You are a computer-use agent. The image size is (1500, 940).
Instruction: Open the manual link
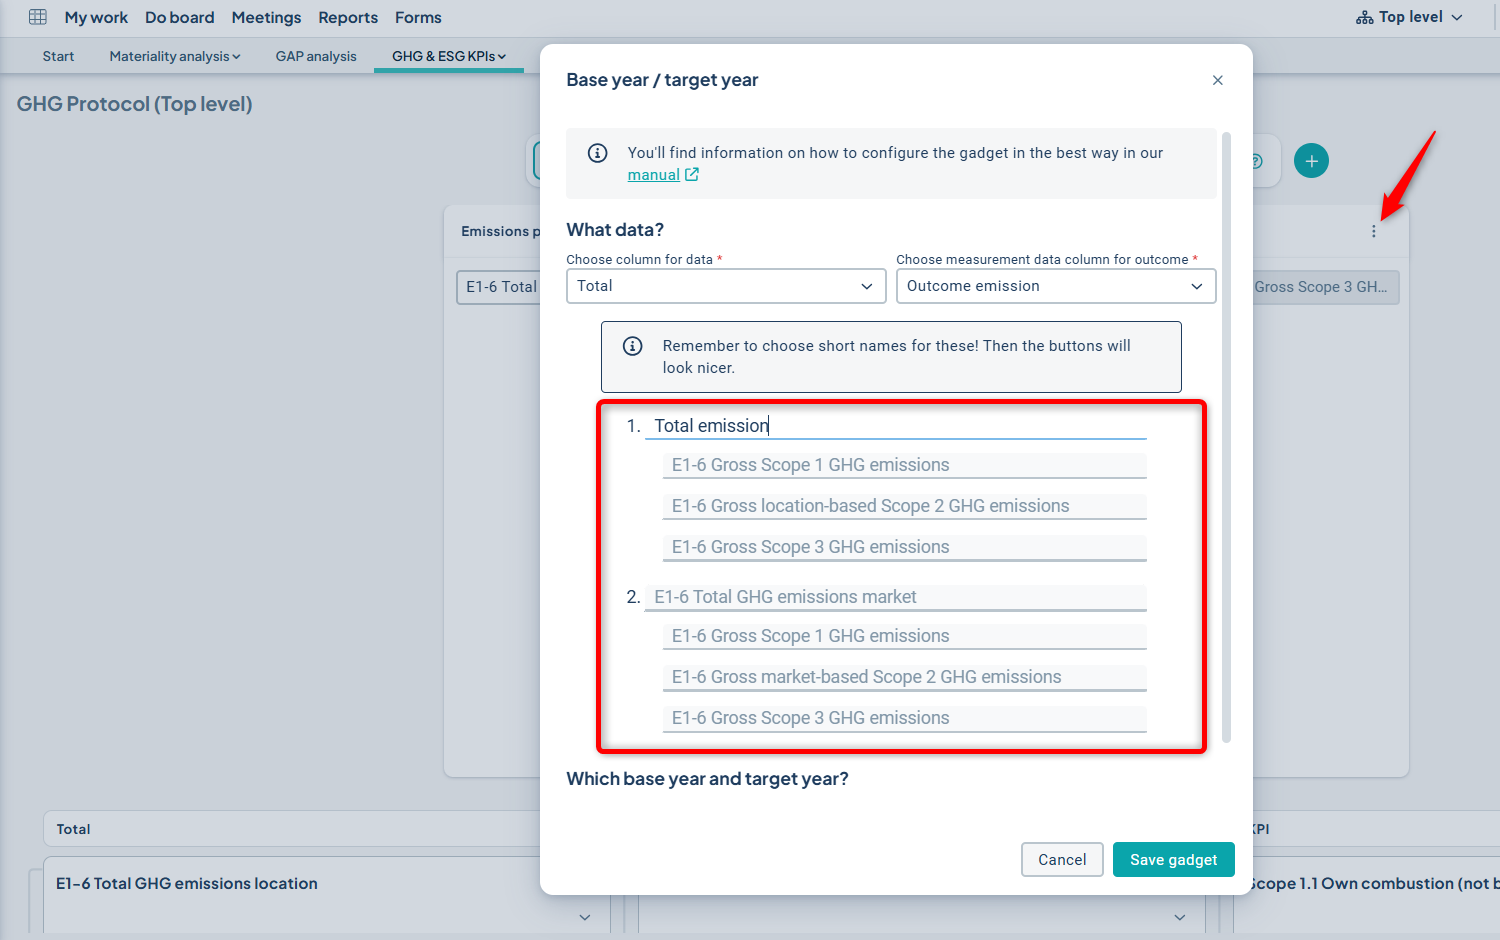(x=653, y=175)
